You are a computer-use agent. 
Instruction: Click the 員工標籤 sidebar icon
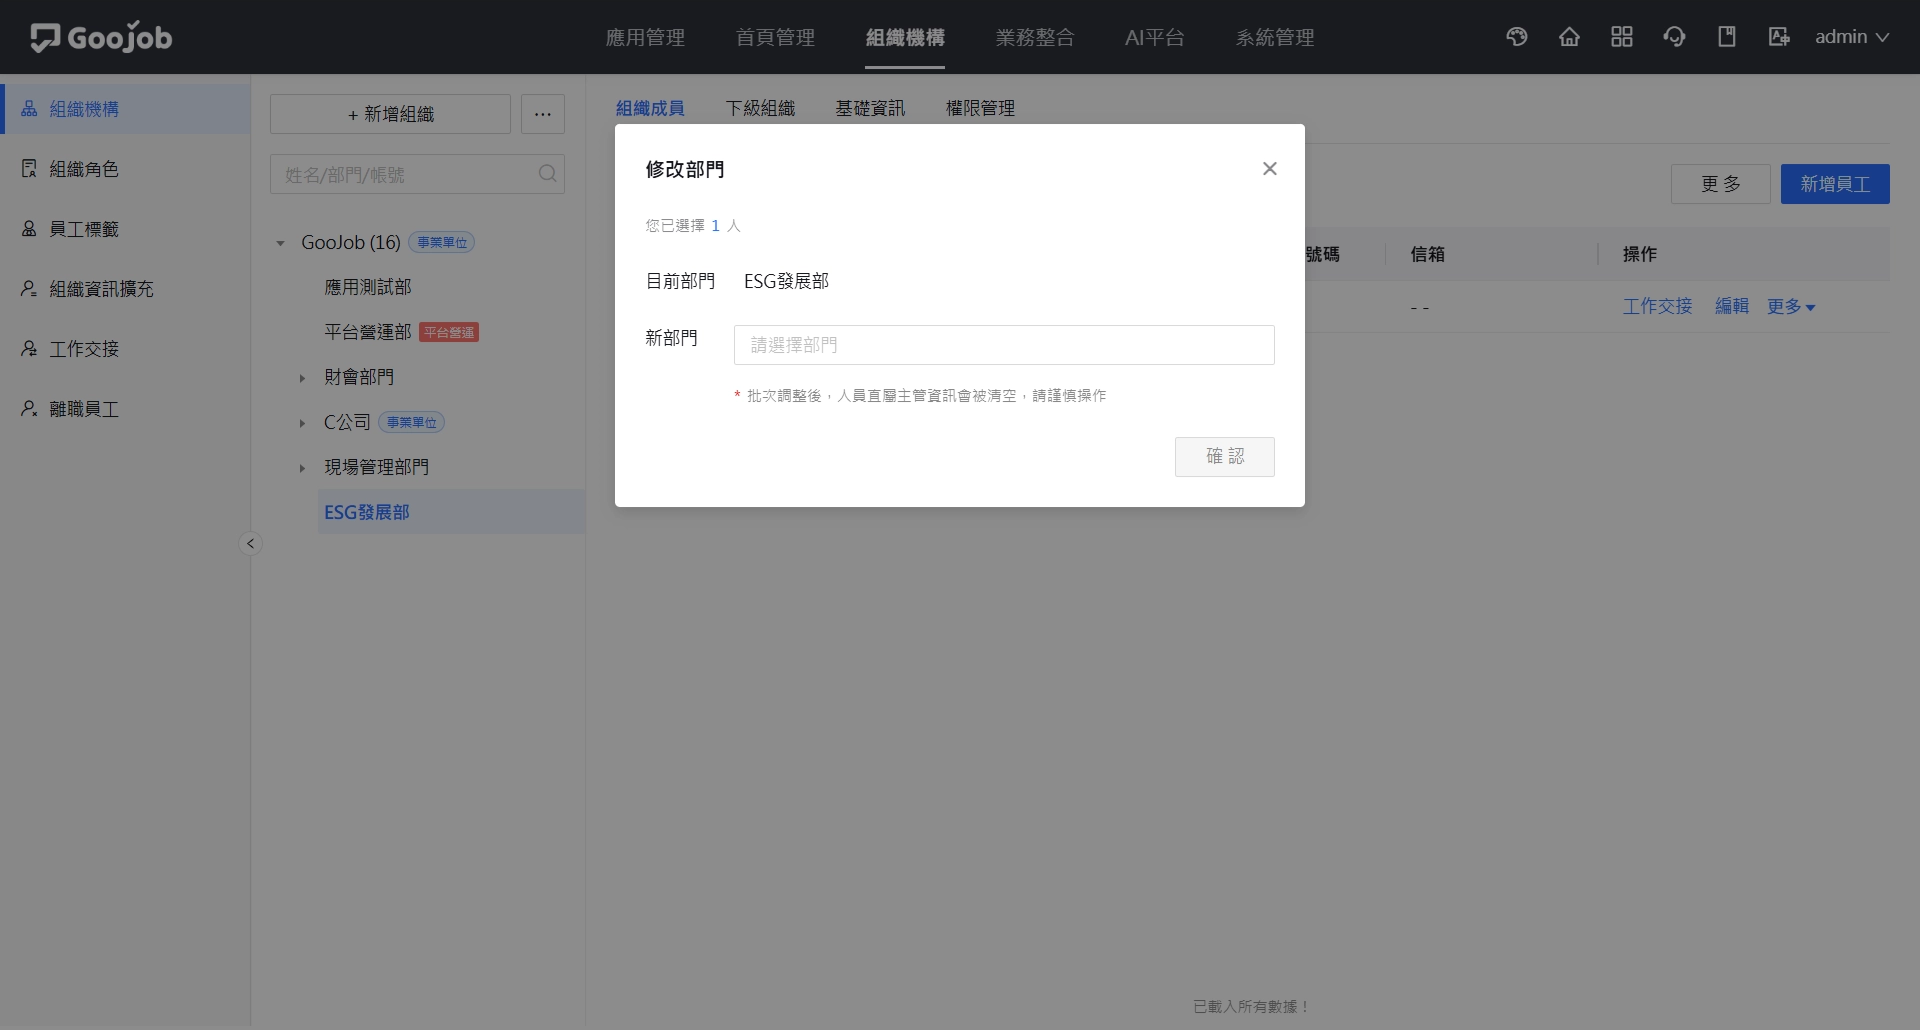(29, 229)
